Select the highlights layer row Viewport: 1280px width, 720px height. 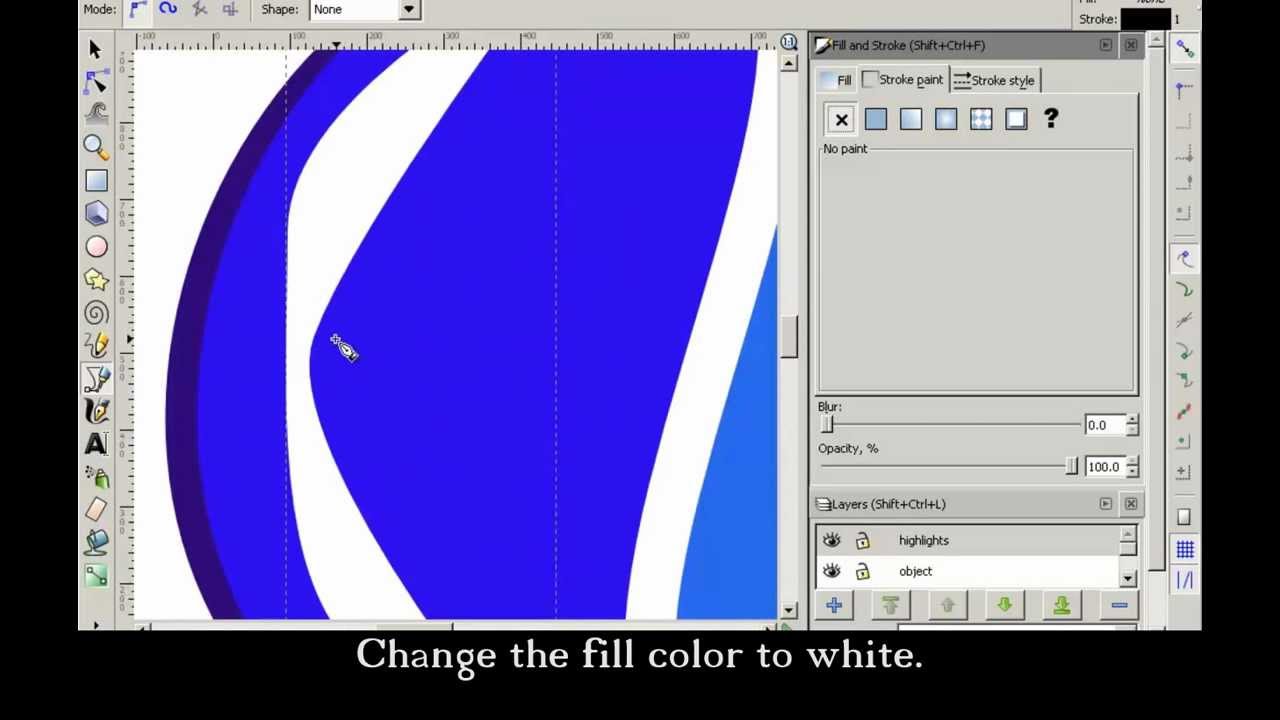coord(968,540)
